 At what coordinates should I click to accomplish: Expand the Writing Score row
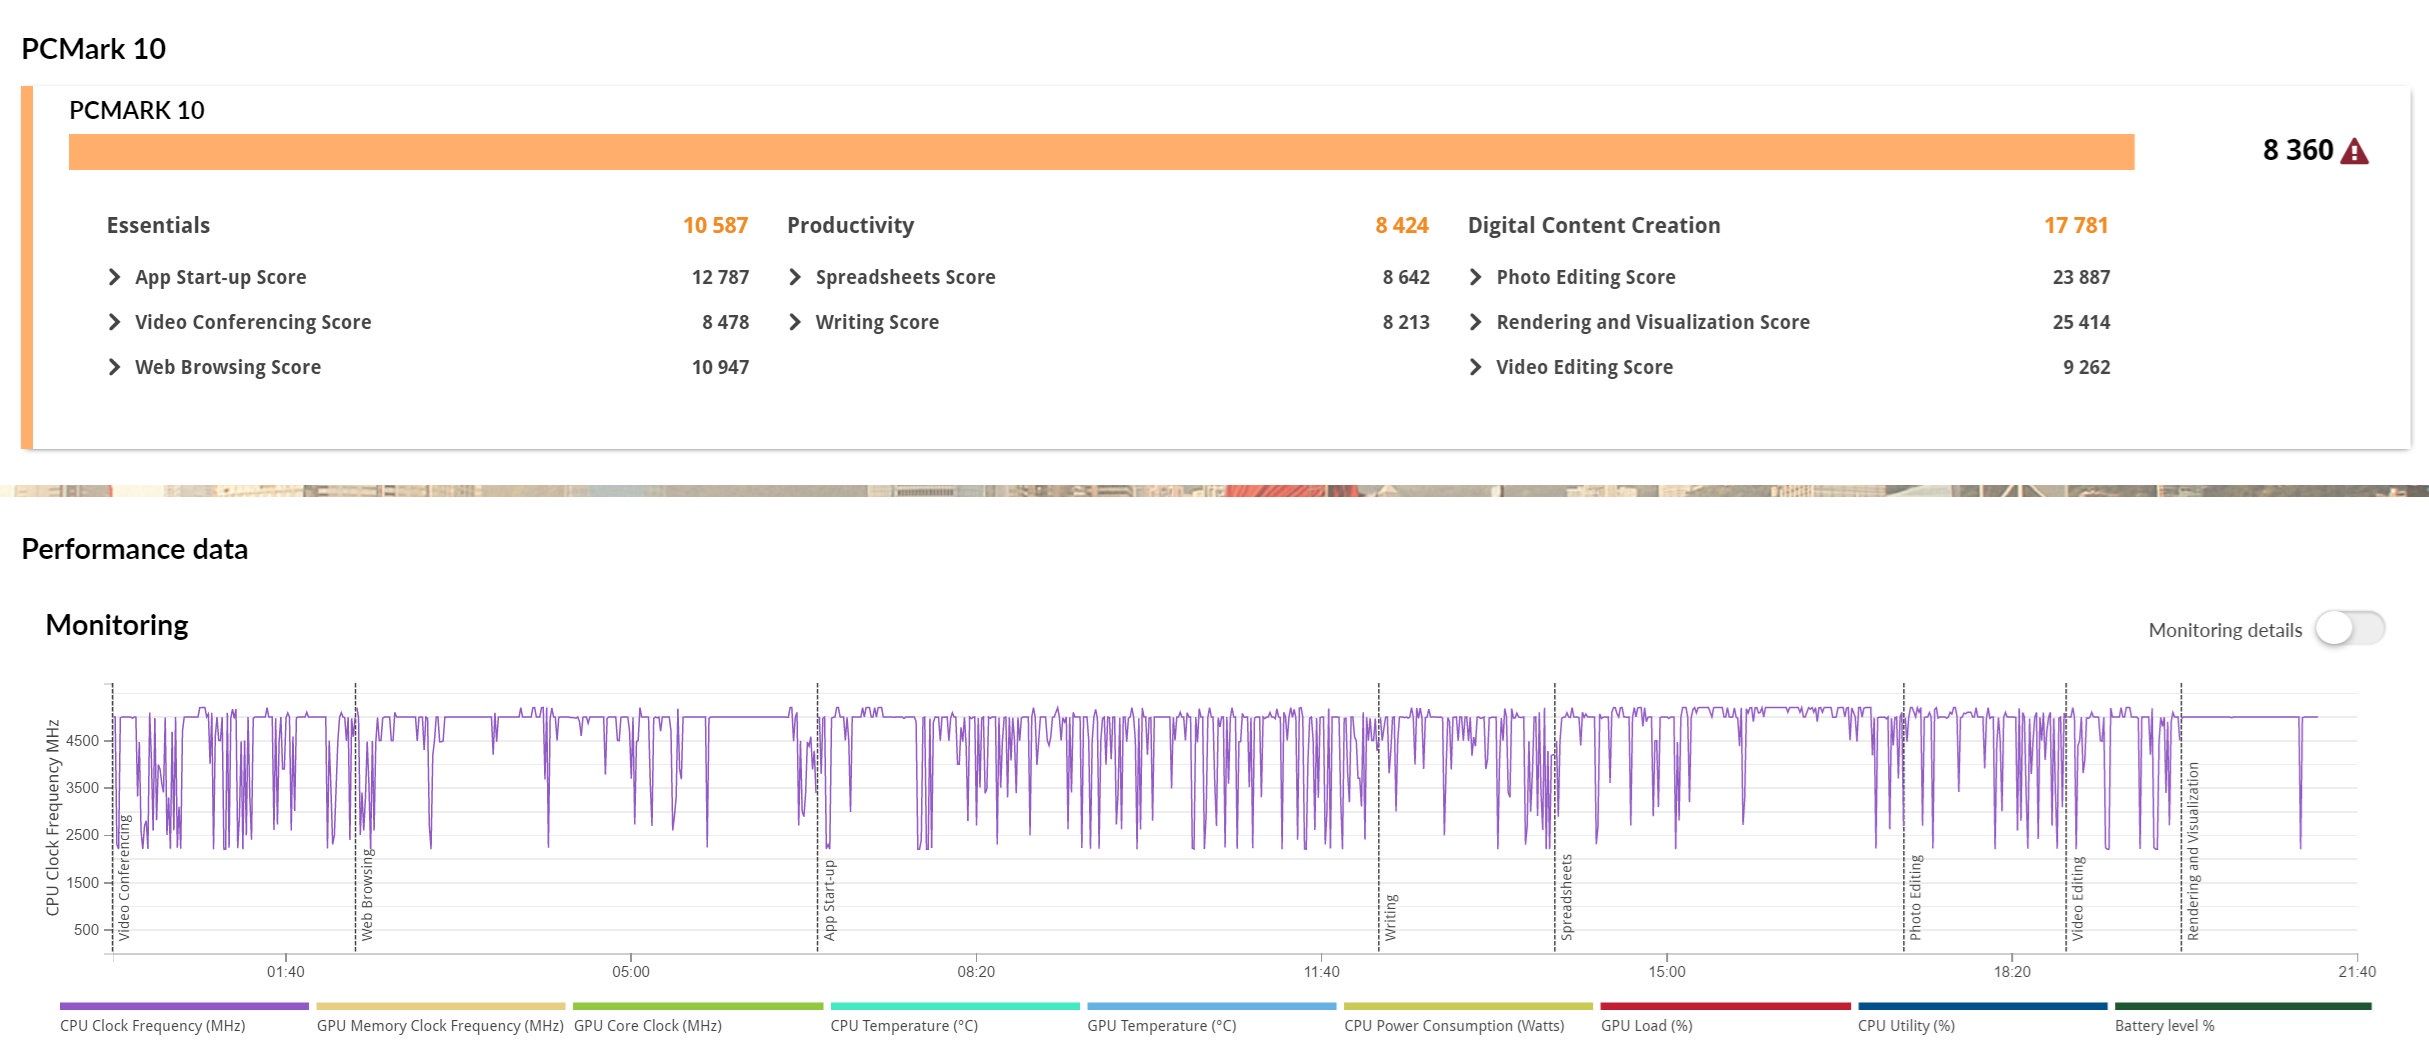pos(795,322)
